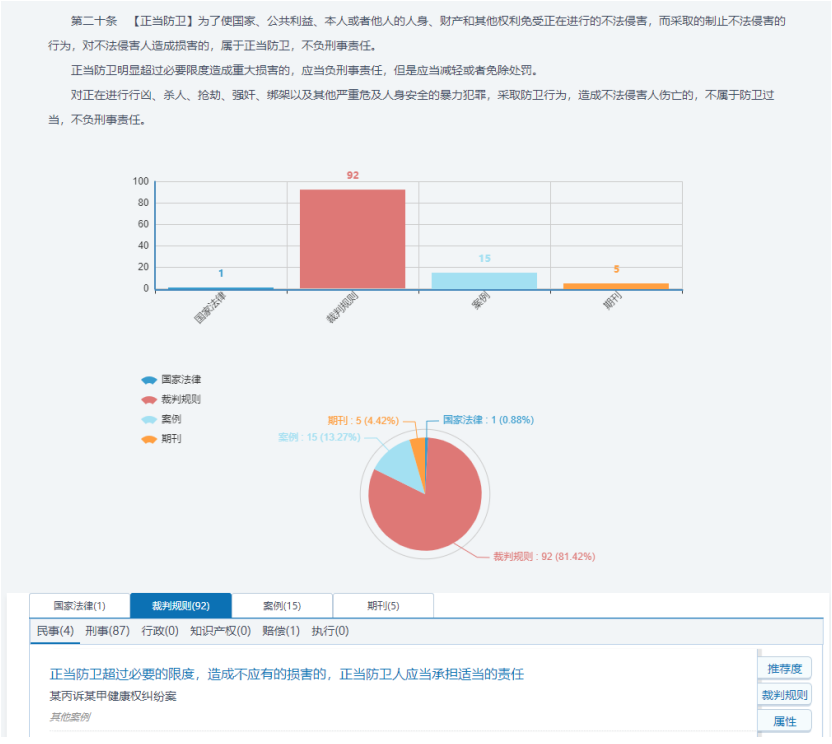The width and height of the screenshot is (832, 744).
Task: Click pie label 裁判规则 : 92 (81.42%)
Action: click(544, 557)
